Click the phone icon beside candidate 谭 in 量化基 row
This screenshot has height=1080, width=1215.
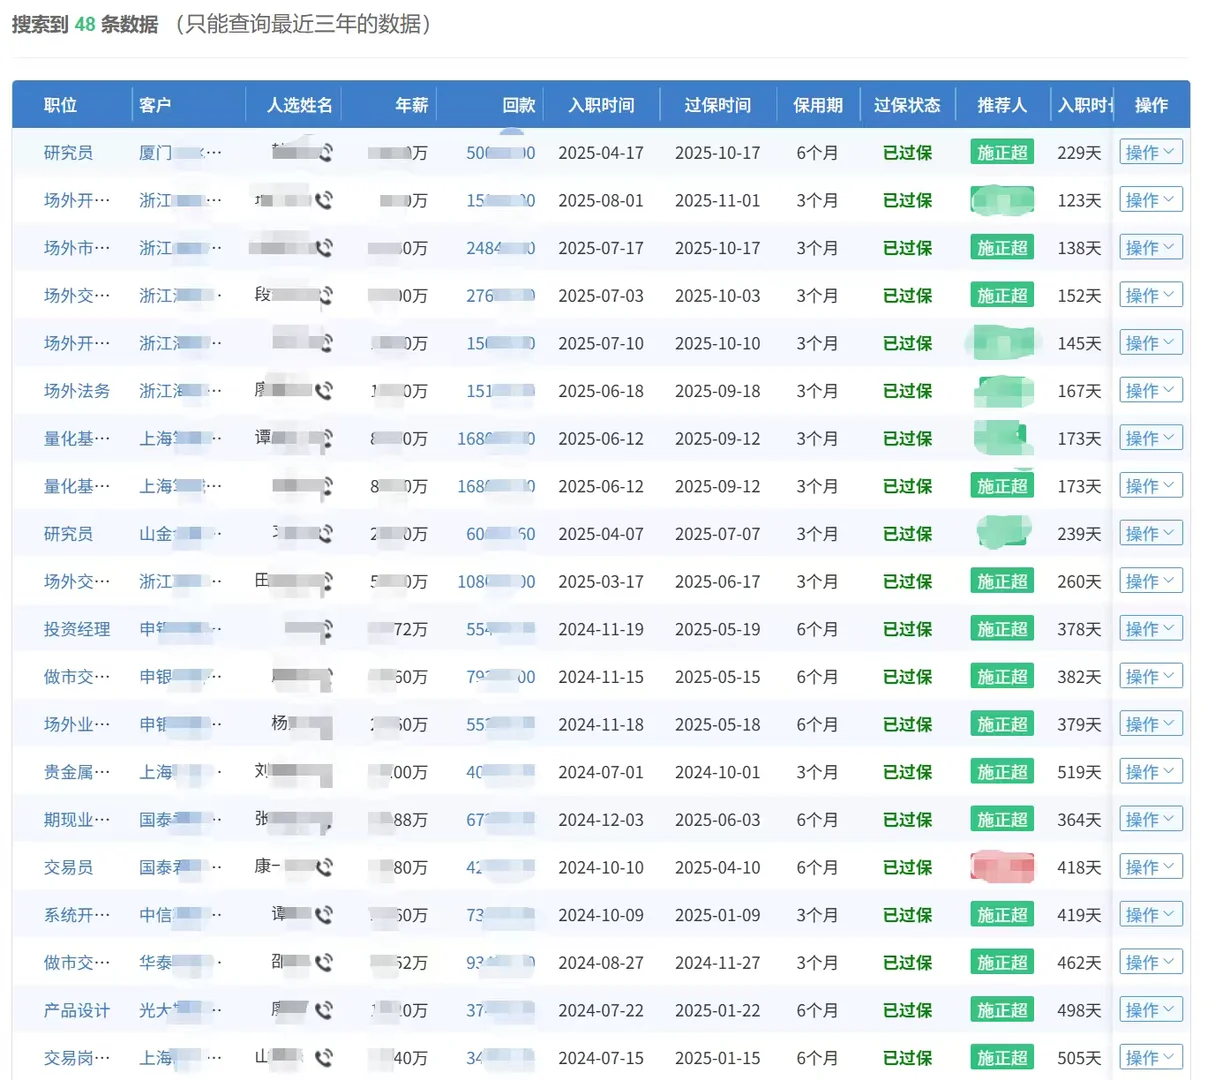pyautogui.click(x=325, y=438)
